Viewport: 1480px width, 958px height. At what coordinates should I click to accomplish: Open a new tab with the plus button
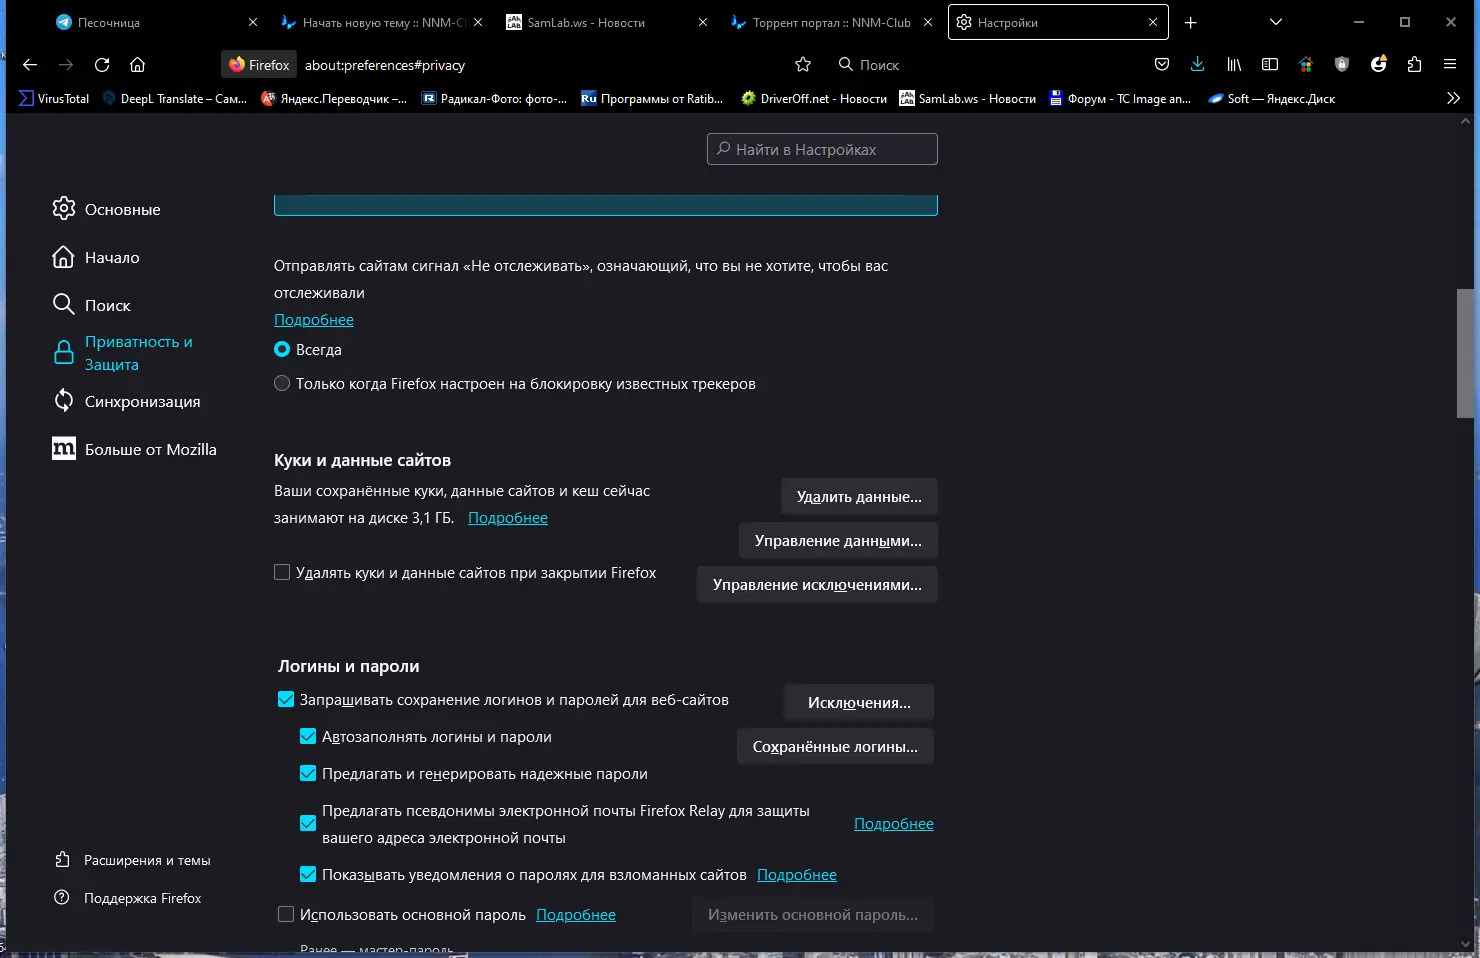coord(1191,22)
